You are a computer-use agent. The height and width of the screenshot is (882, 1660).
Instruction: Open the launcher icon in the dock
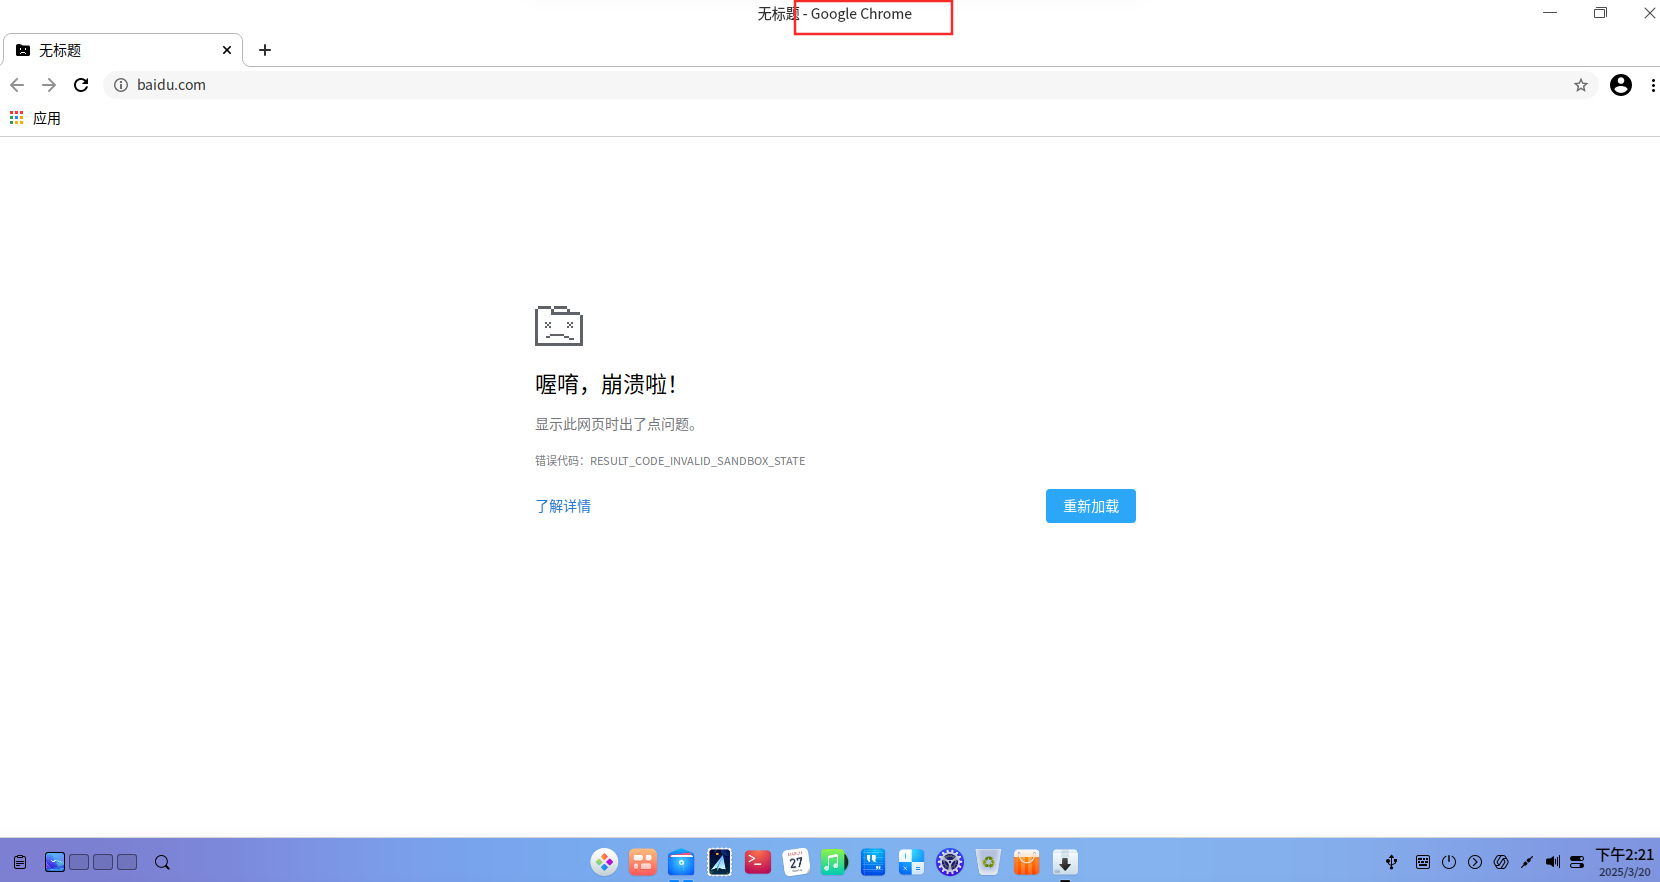604,862
